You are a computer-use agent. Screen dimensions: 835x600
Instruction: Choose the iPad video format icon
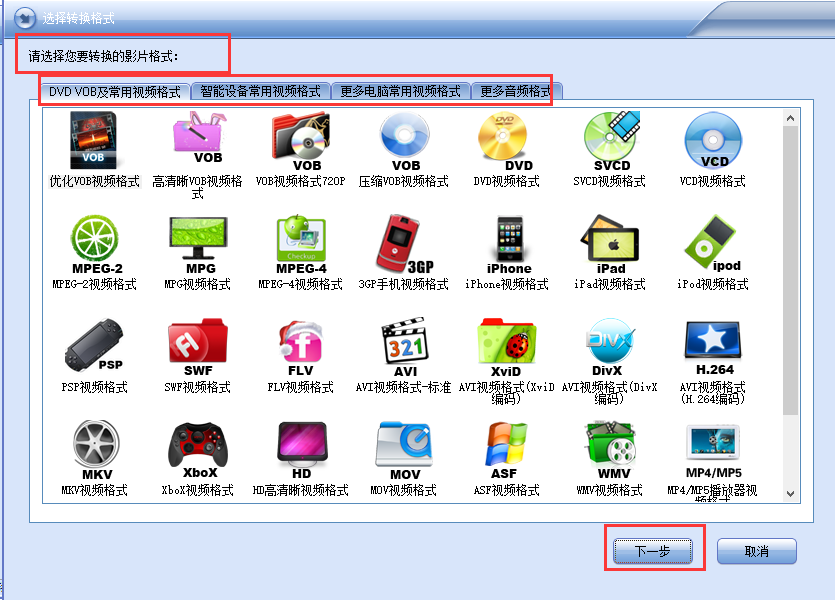[610, 244]
